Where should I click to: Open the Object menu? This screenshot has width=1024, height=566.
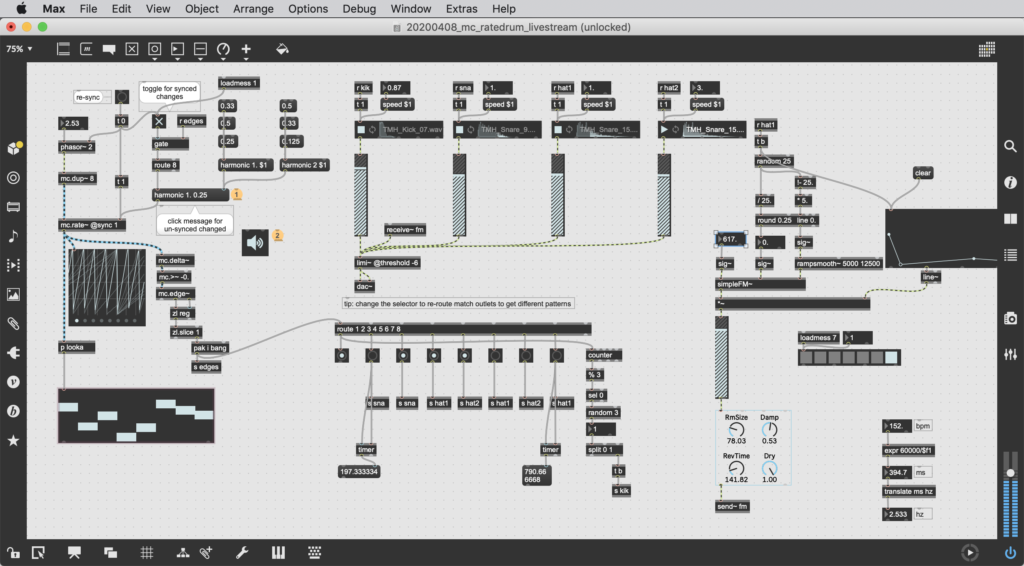pyautogui.click(x=201, y=8)
